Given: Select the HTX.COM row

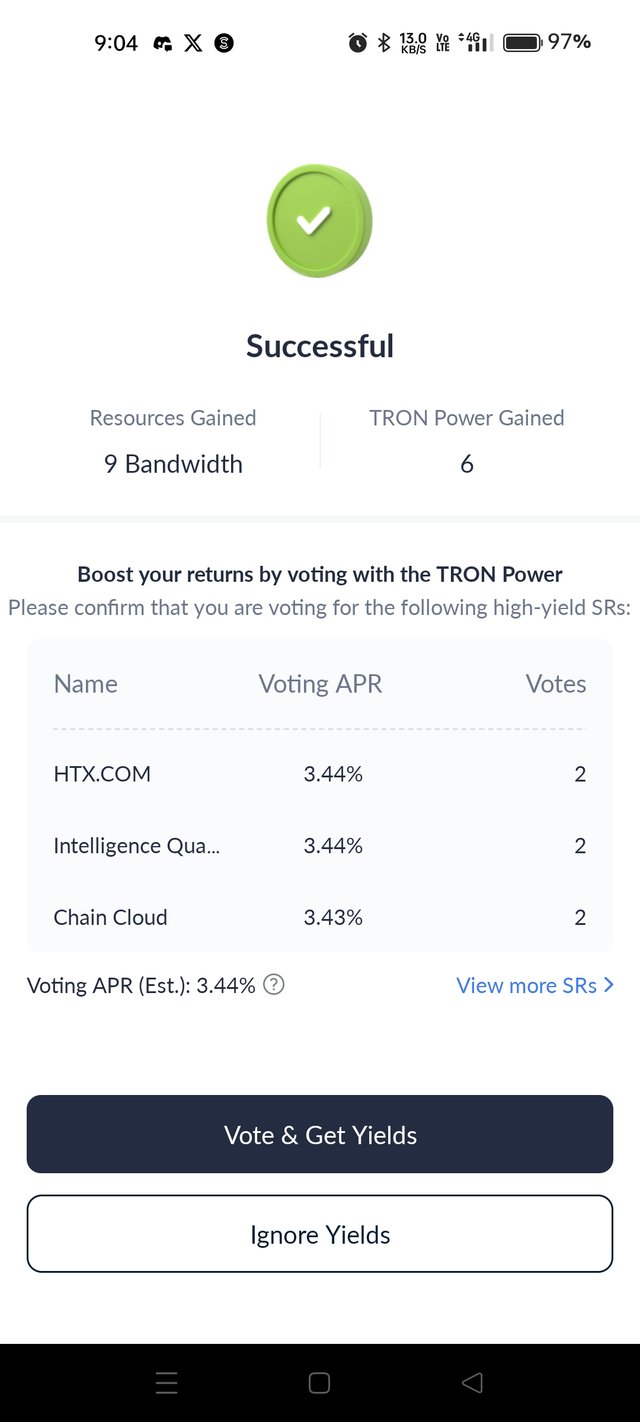Looking at the screenshot, I should coord(320,774).
